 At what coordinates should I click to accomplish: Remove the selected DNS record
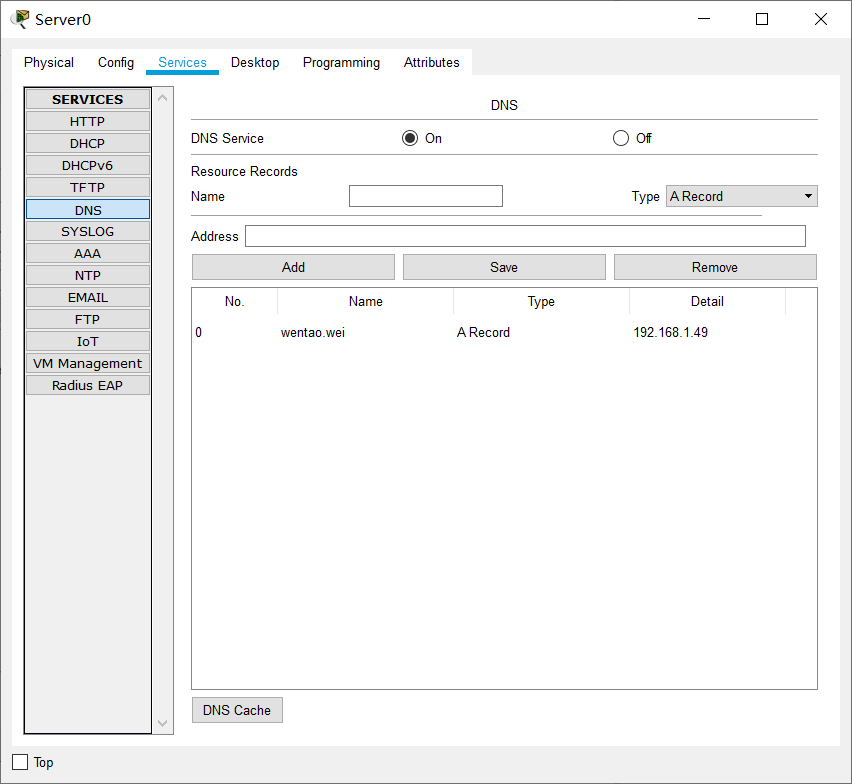click(x=715, y=267)
